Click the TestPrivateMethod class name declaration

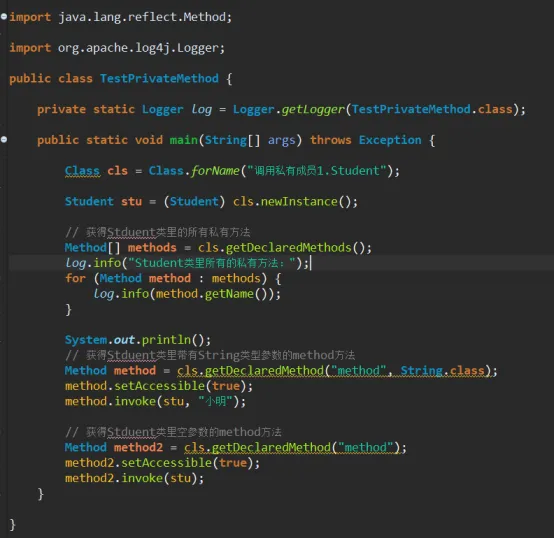pyautogui.click(x=159, y=78)
